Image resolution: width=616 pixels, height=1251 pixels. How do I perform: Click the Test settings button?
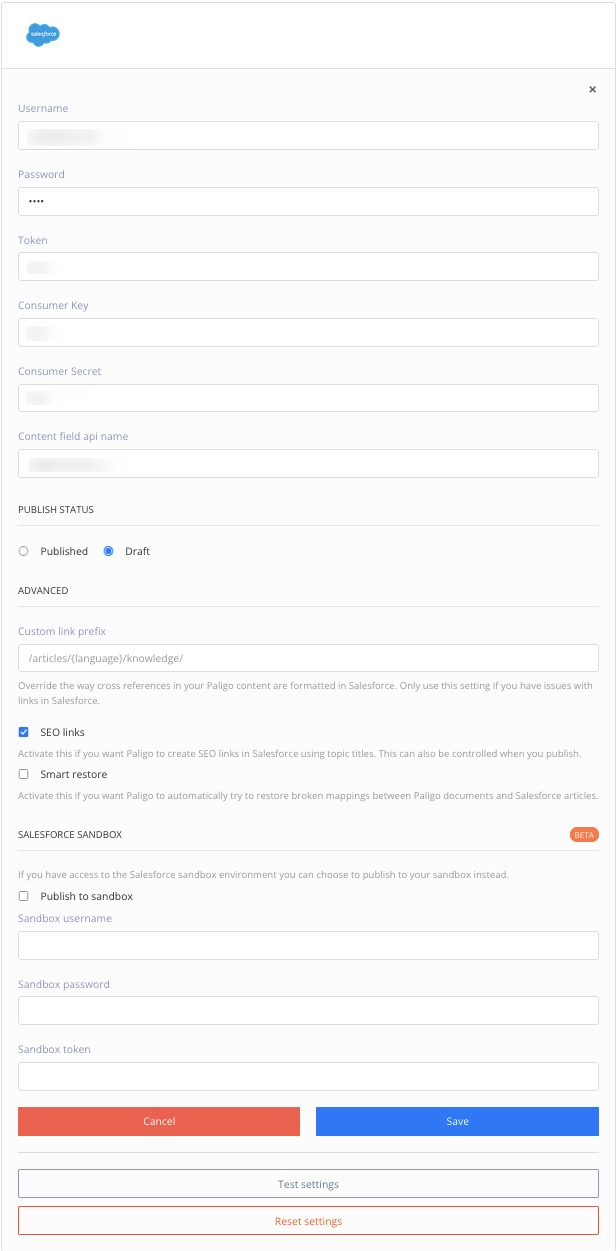[x=308, y=1184]
